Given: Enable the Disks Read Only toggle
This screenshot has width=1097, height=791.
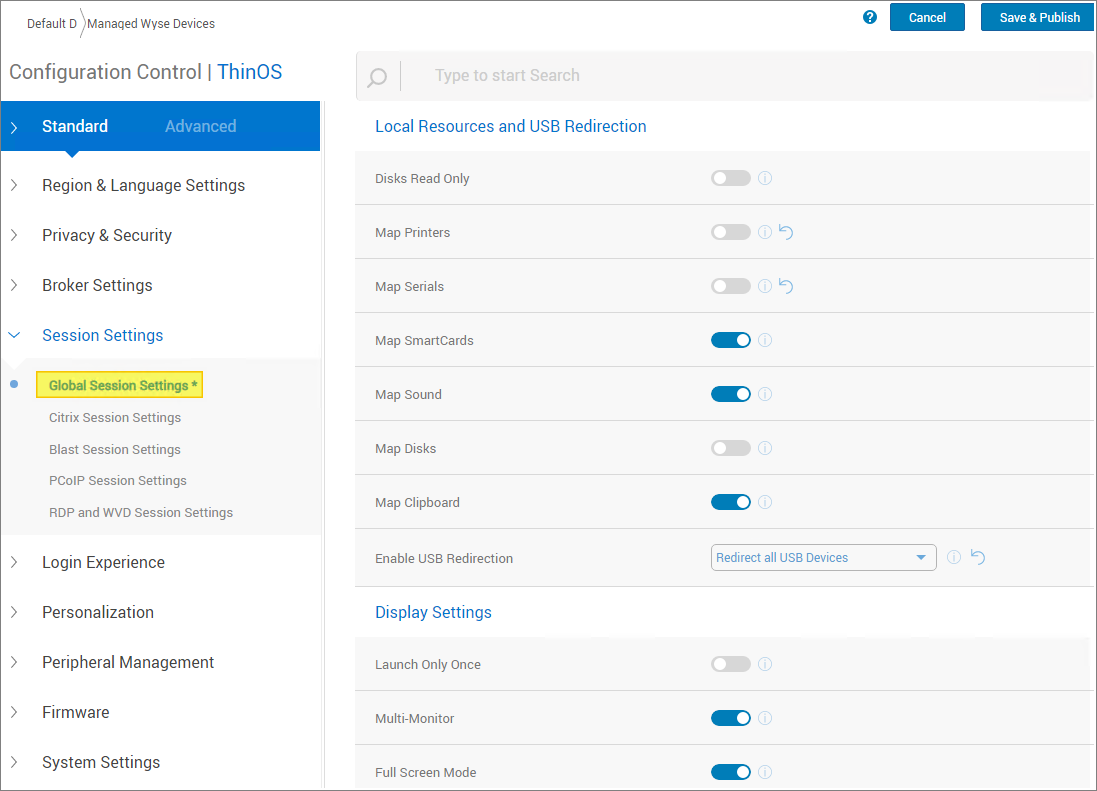Looking at the screenshot, I should (x=730, y=178).
